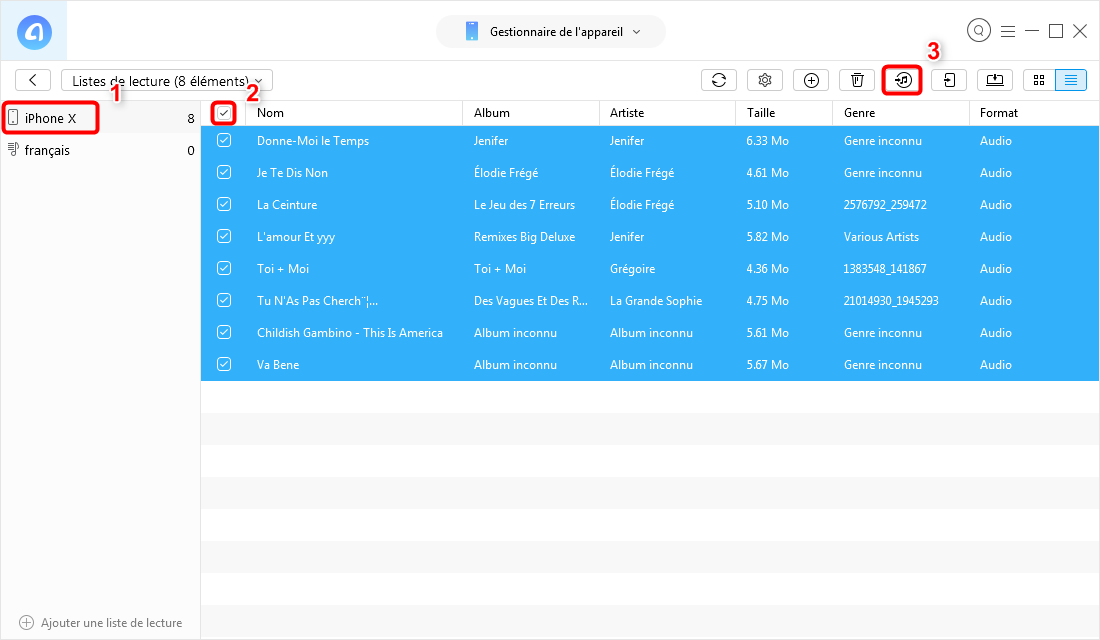Click album Le Jeu des 7 Erreurs
The height and width of the screenshot is (640, 1100).
point(524,204)
